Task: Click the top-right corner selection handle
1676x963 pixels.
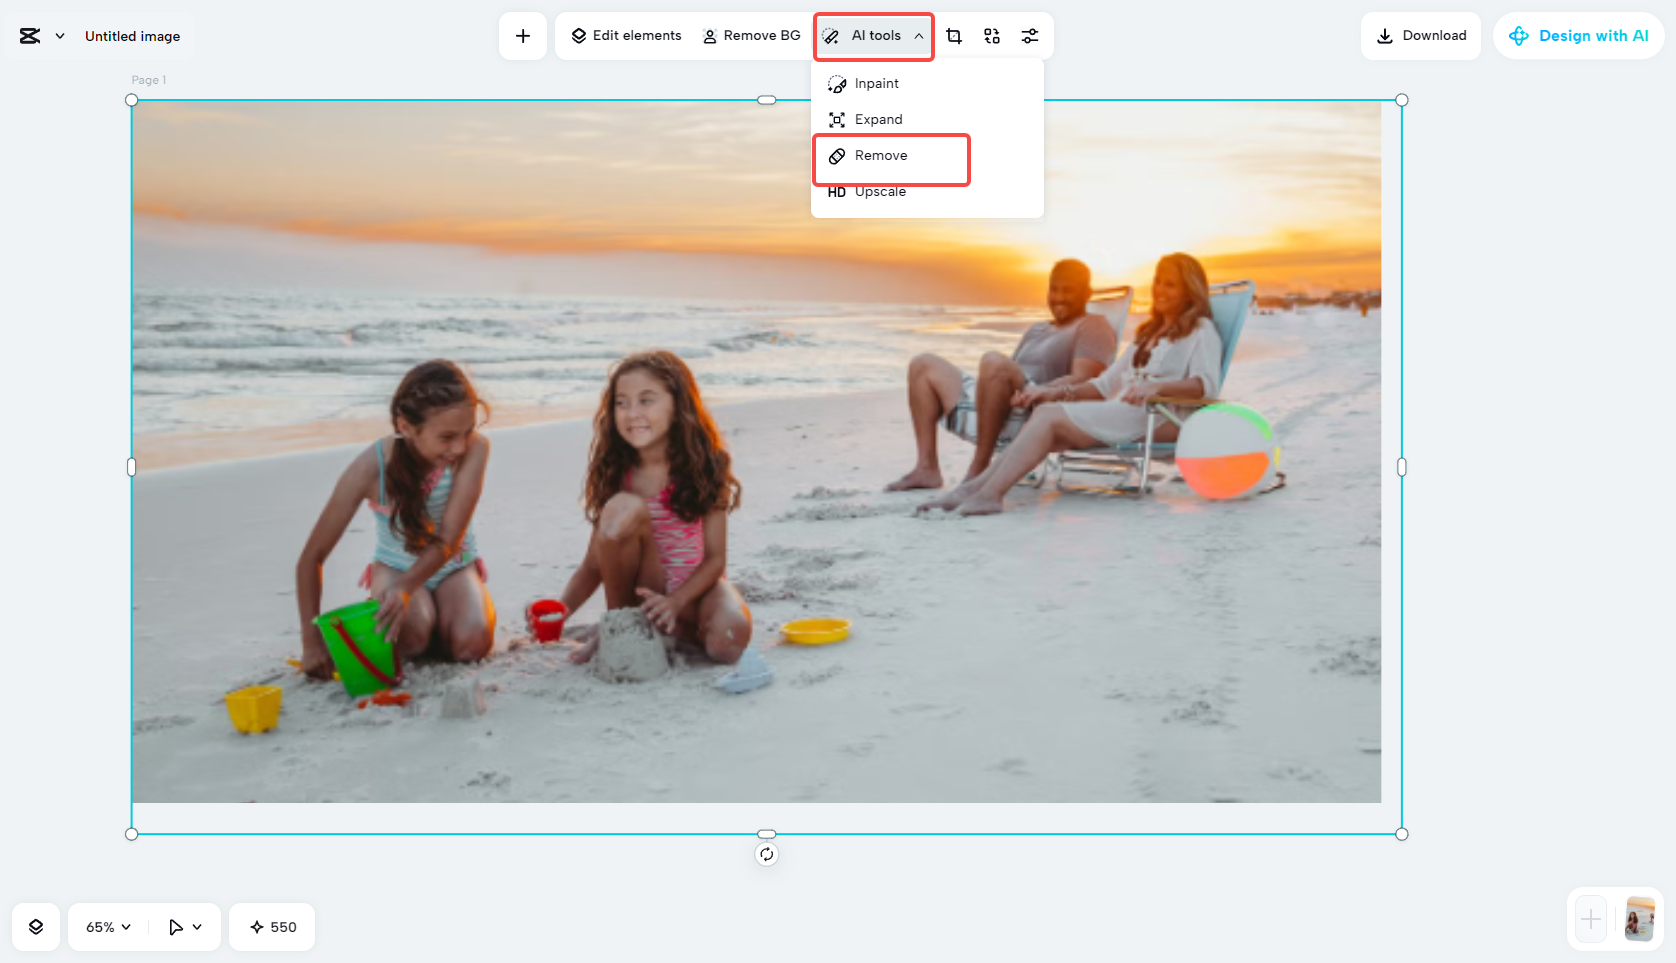Action: [x=1402, y=100]
